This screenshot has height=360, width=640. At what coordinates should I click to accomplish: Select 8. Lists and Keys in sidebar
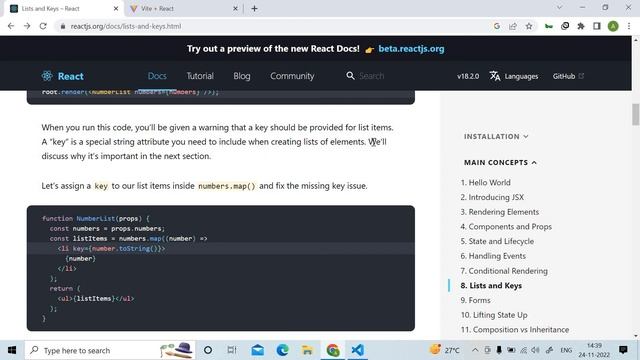pyautogui.click(x=491, y=285)
